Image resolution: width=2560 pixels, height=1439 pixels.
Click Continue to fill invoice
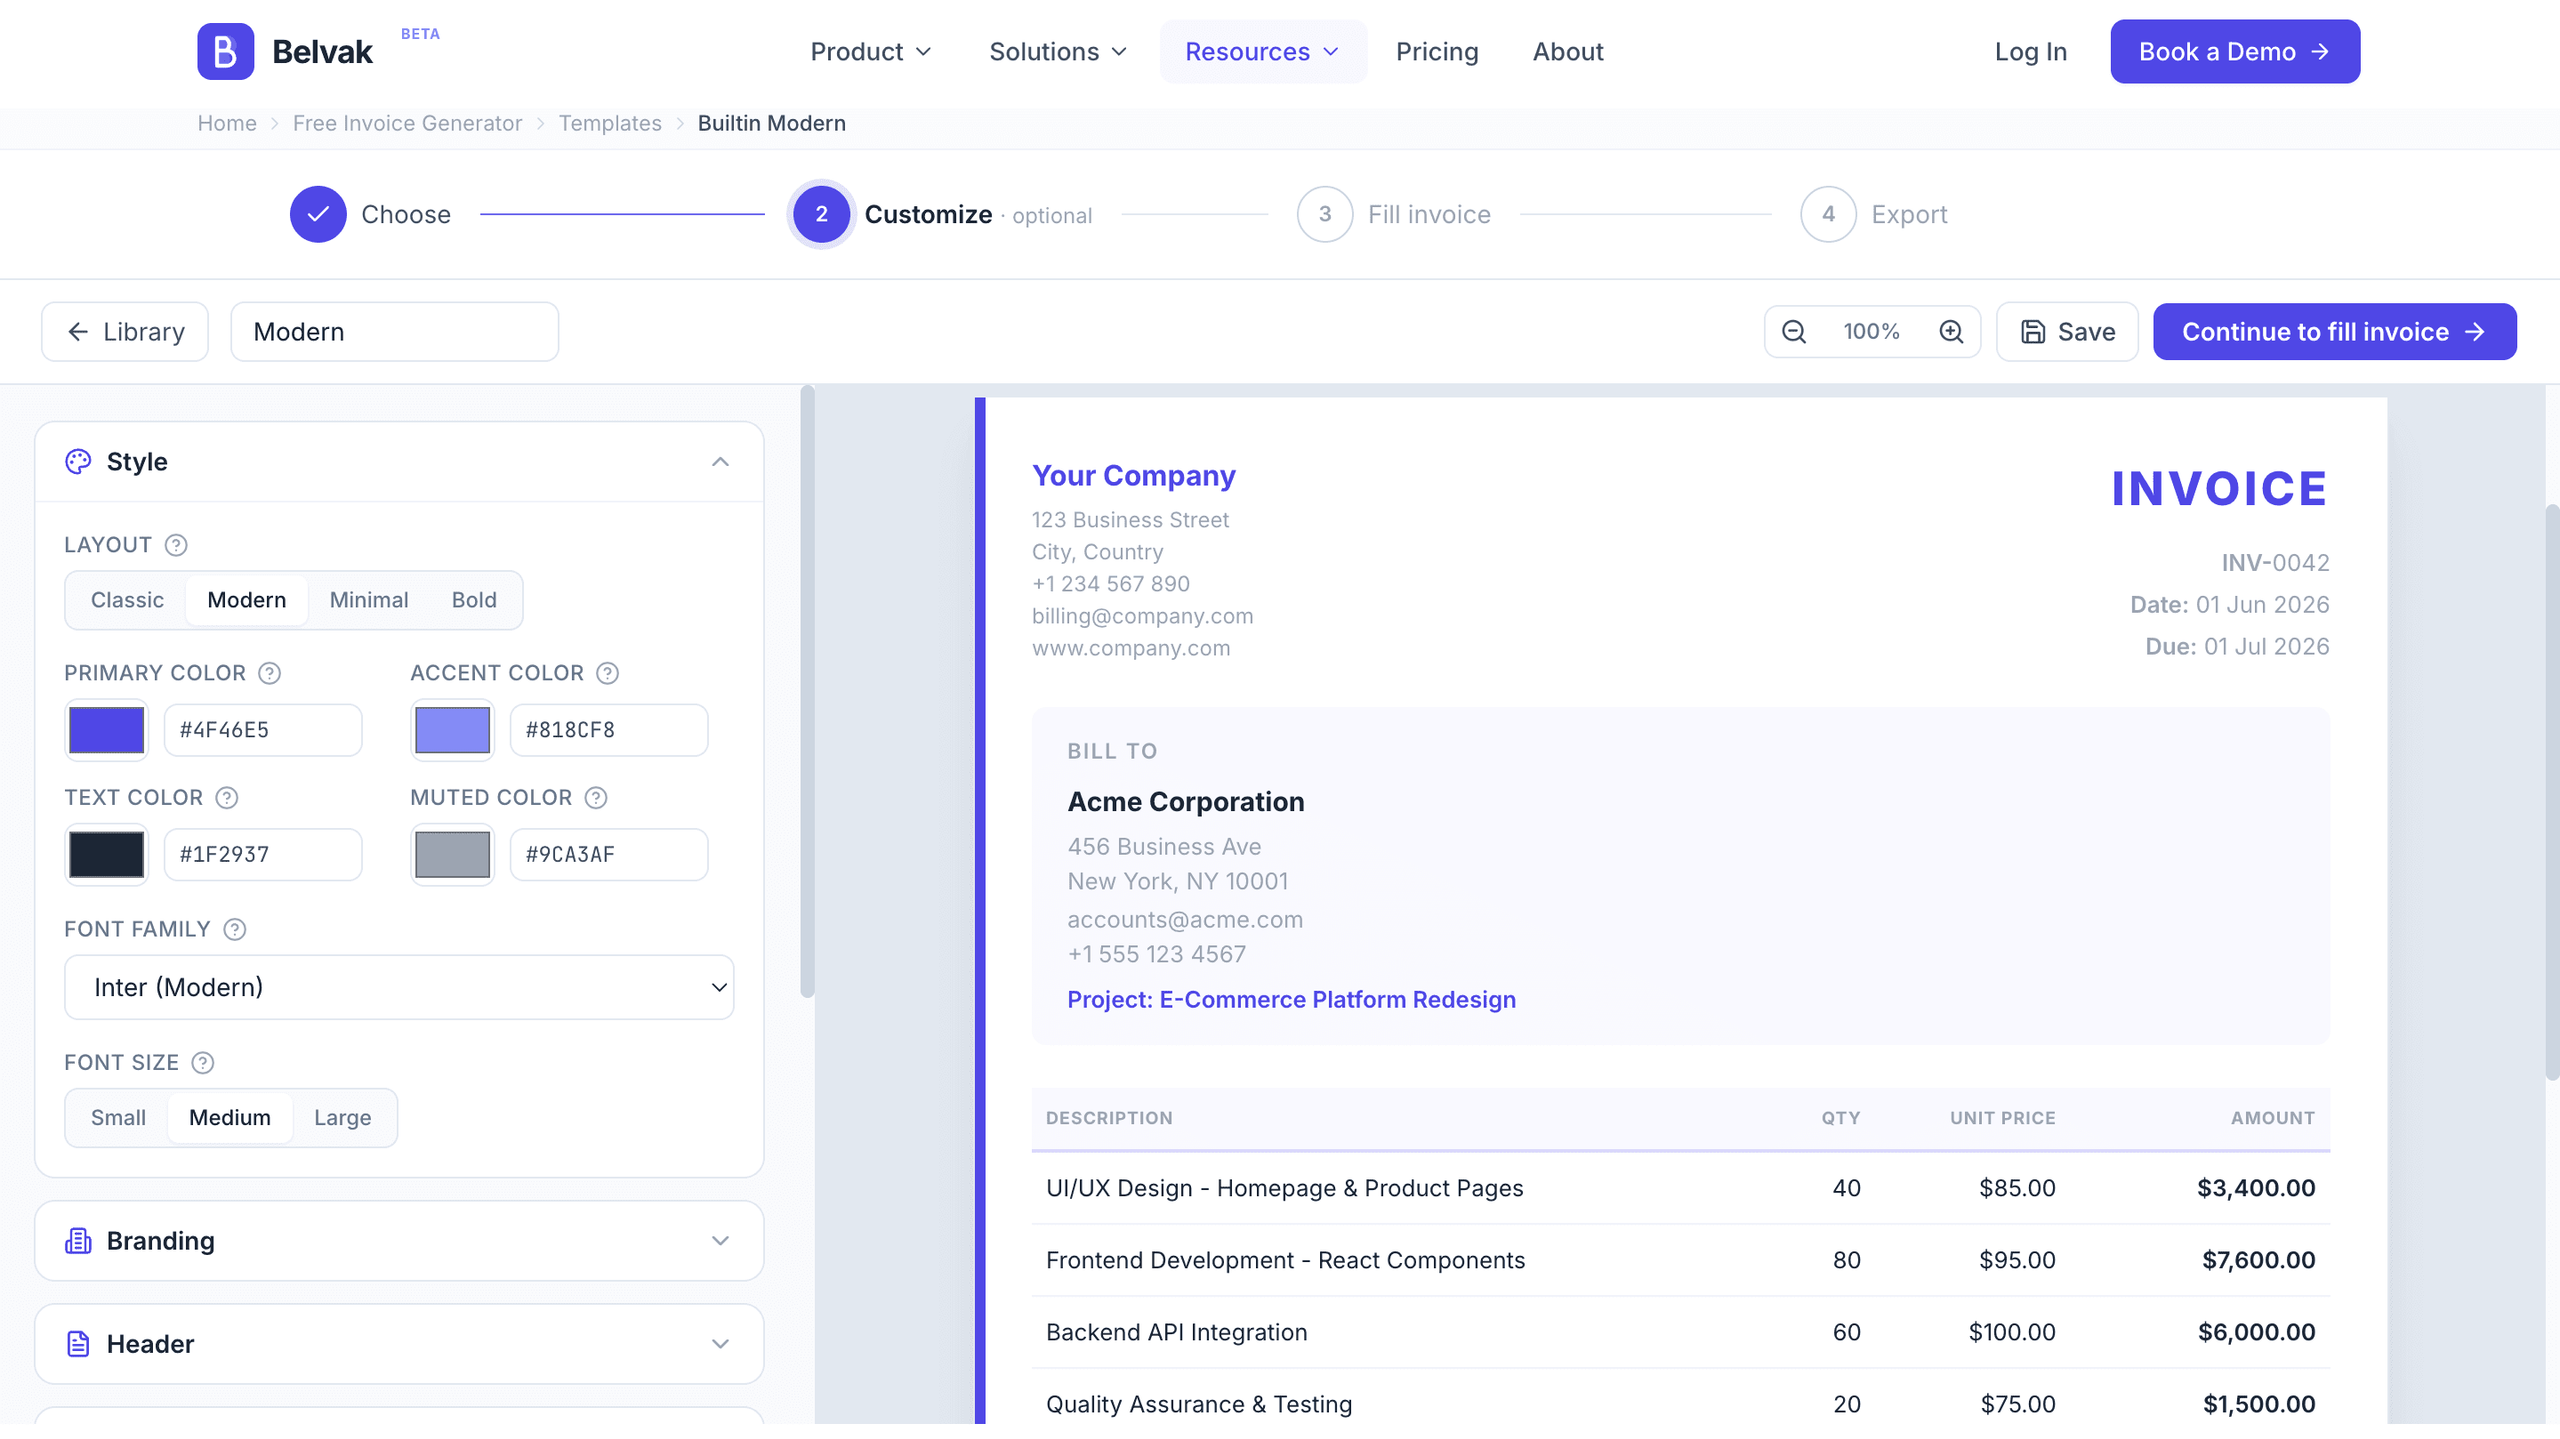pyautogui.click(x=2334, y=332)
